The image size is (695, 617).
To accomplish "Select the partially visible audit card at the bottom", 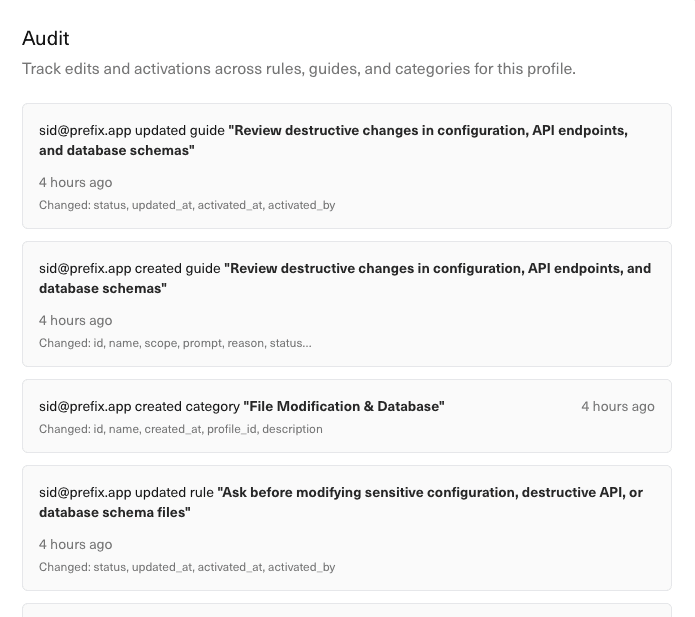I will 346,609.
